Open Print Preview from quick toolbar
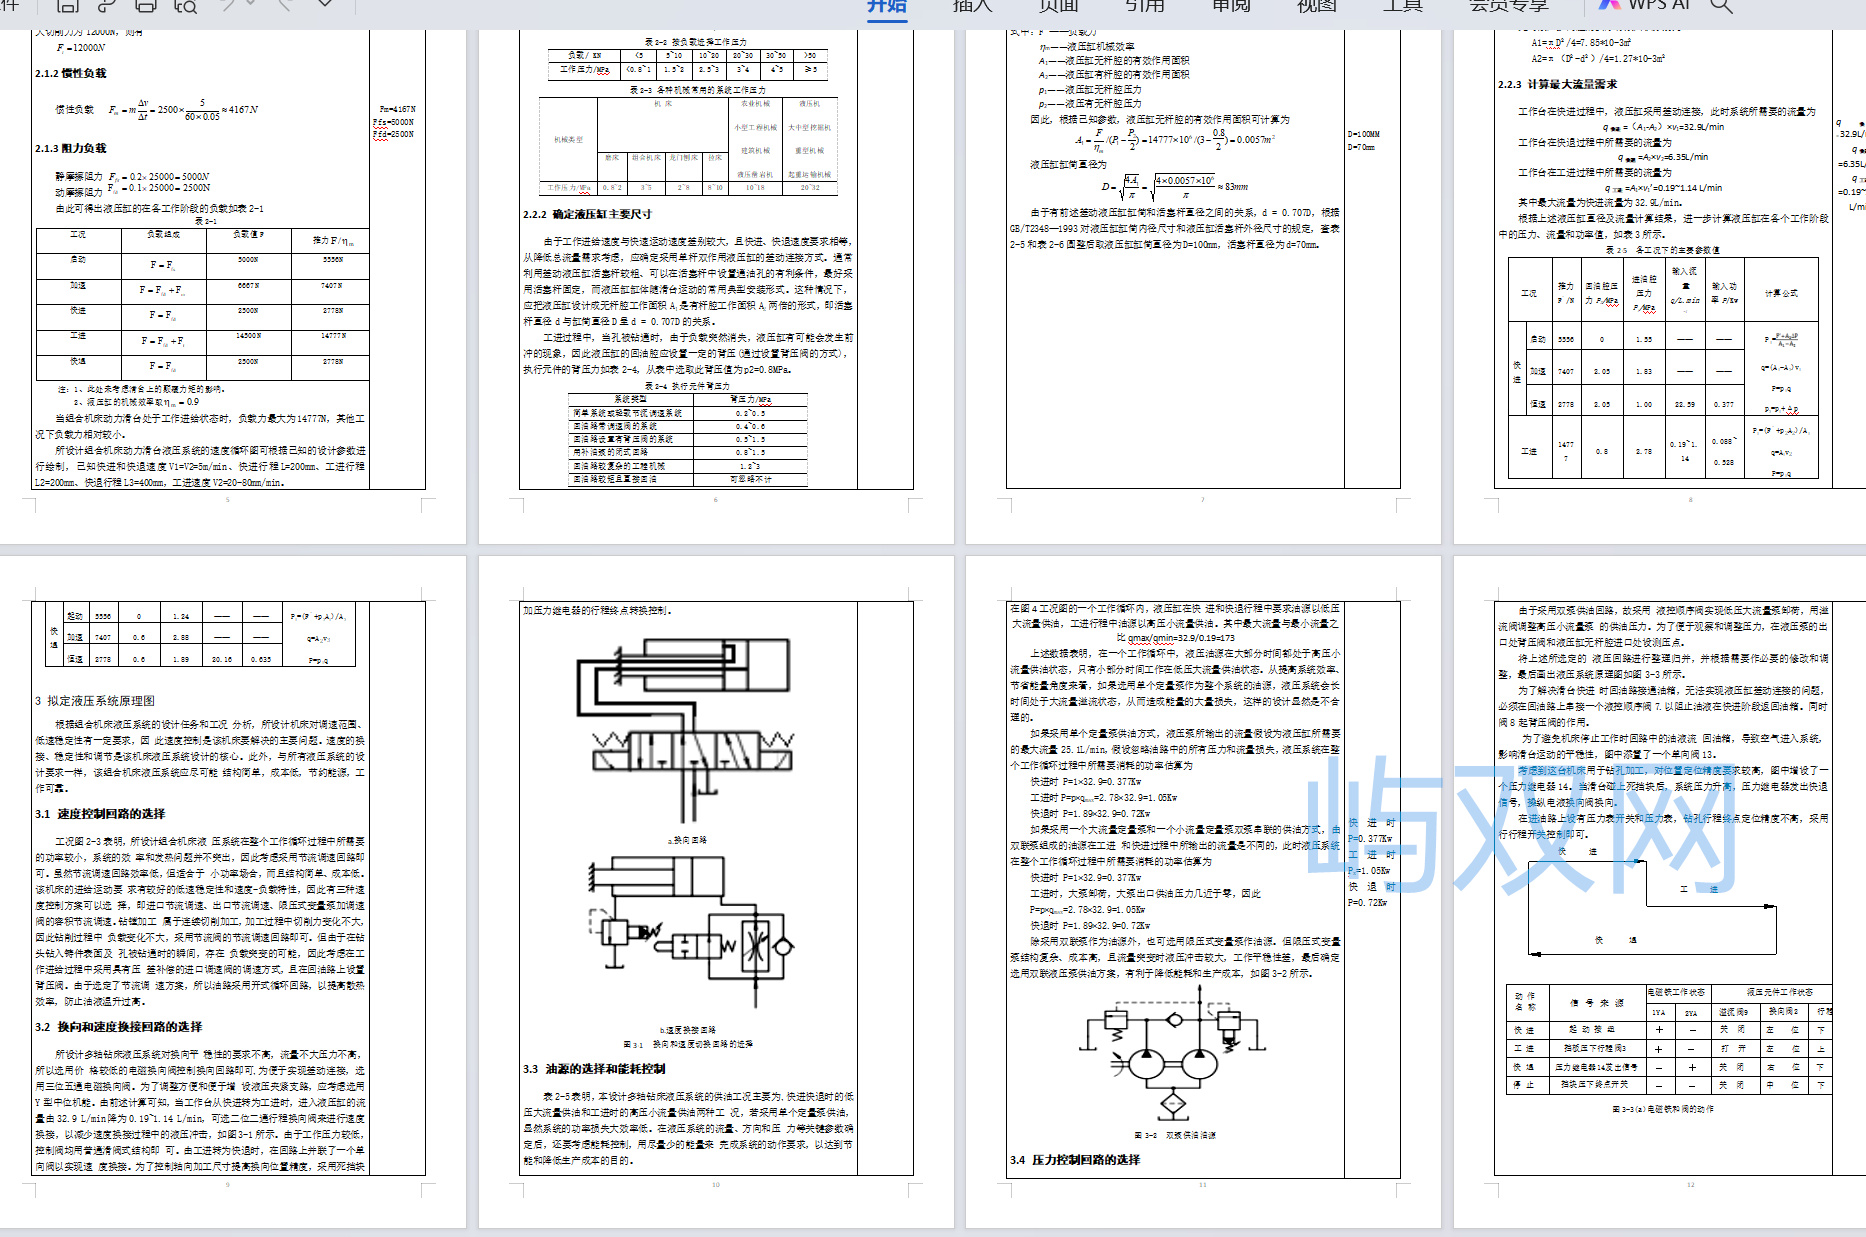 coord(185,5)
